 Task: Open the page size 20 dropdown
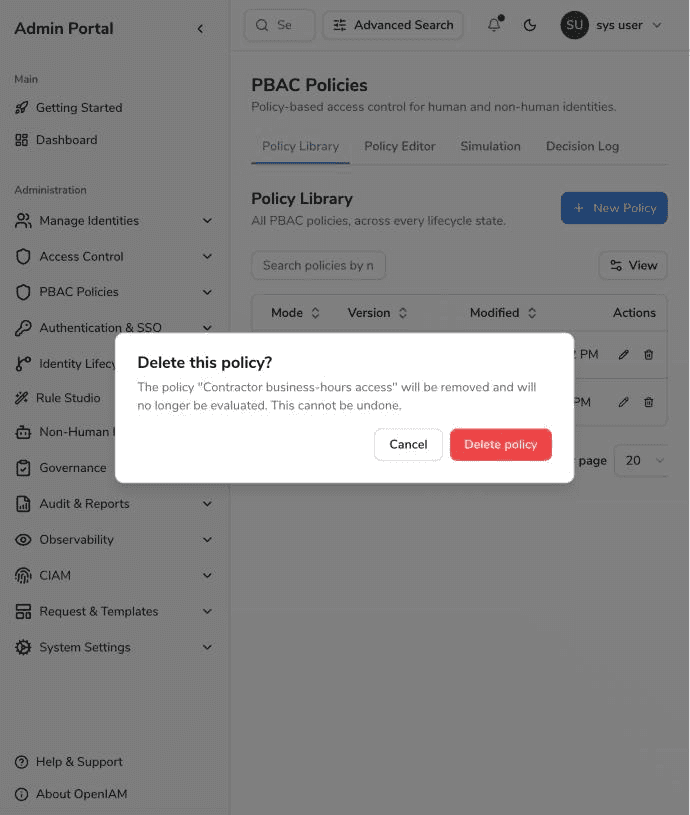click(643, 461)
